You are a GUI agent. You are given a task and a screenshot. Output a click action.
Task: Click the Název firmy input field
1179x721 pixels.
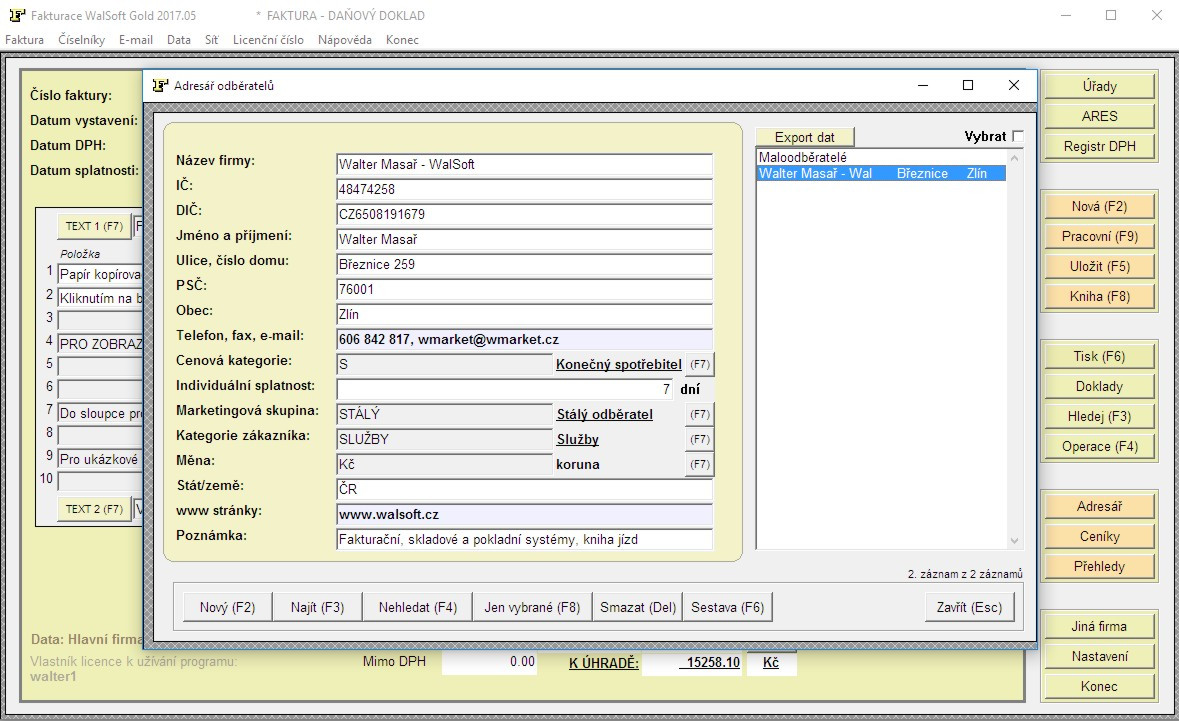click(x=524, y=164)
